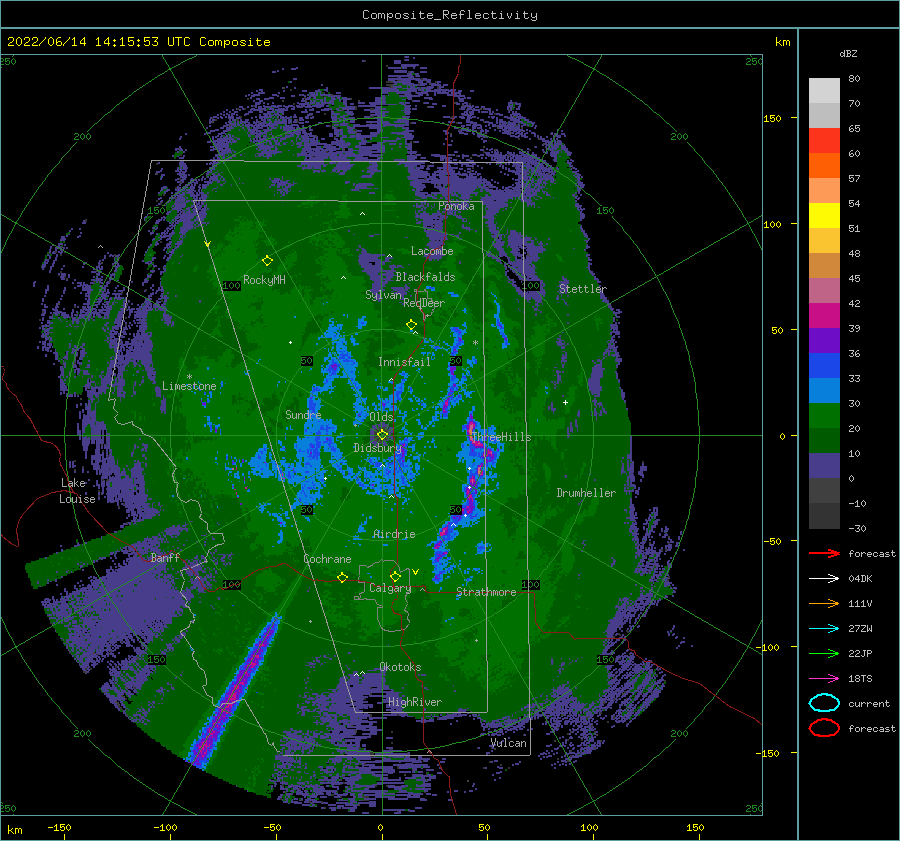This screenshot has height=841, width=900.
Task: Select the purple swatch below 39 dBZ
Action: coord(824,341)
